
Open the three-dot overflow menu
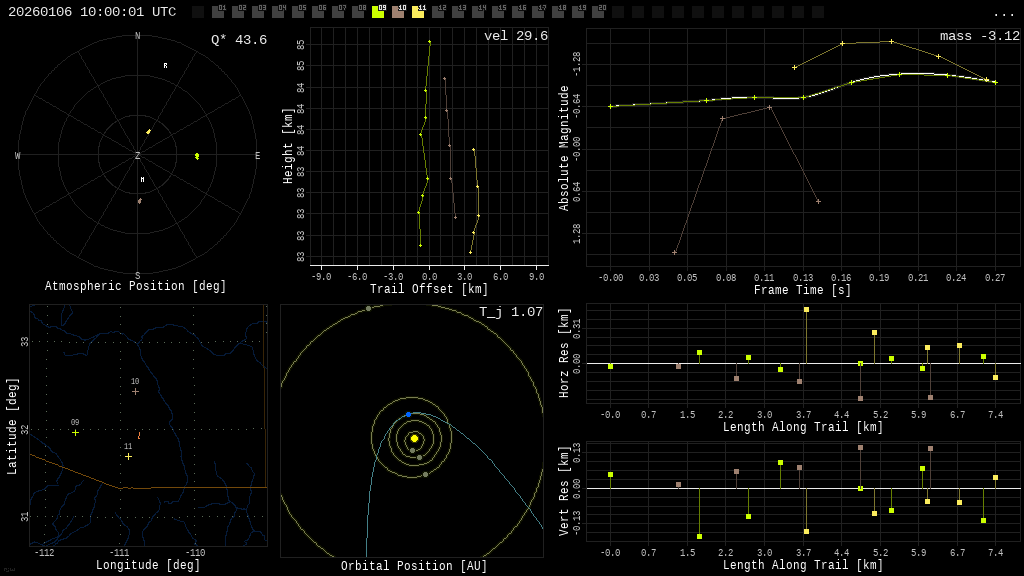1003,13
